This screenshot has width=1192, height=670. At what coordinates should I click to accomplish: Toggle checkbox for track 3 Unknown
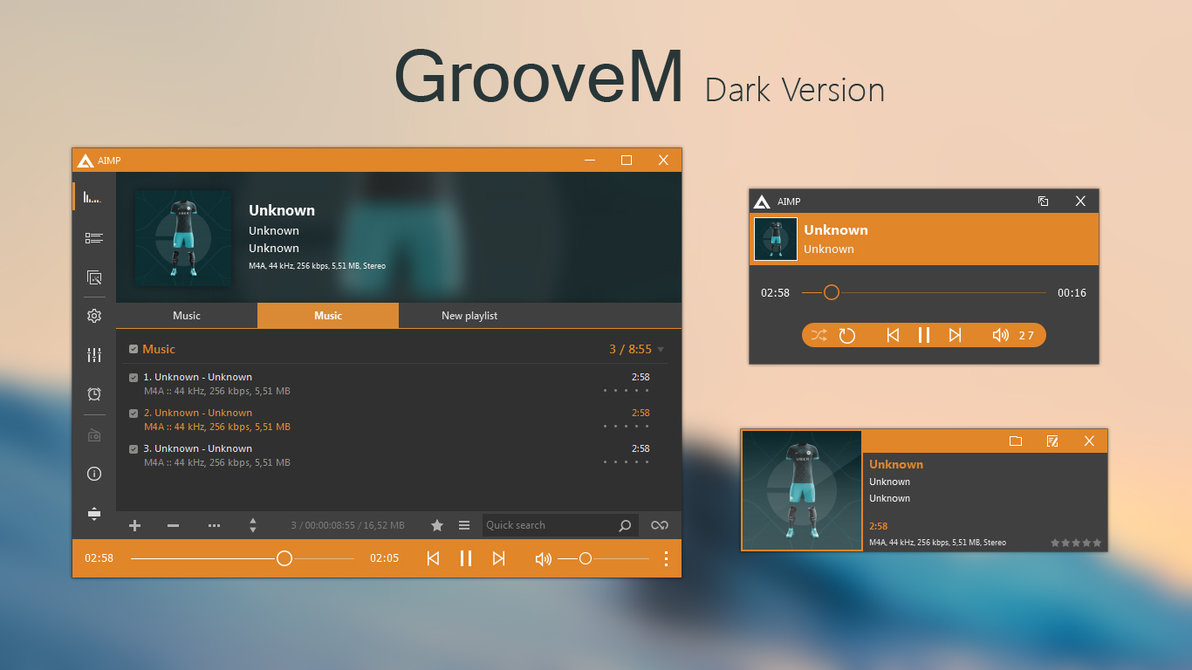click(x=133, y=449)
